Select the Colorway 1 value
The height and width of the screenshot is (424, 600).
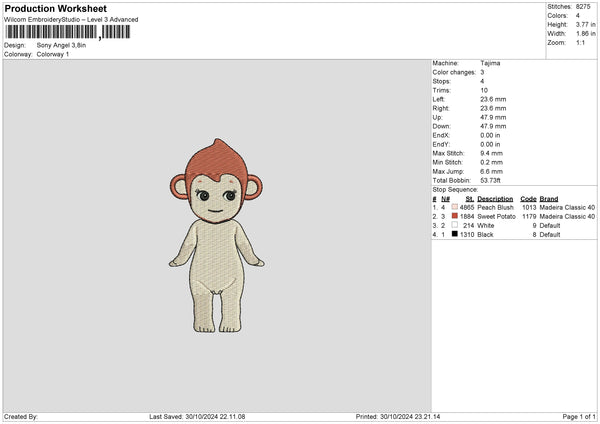[55, 54]
